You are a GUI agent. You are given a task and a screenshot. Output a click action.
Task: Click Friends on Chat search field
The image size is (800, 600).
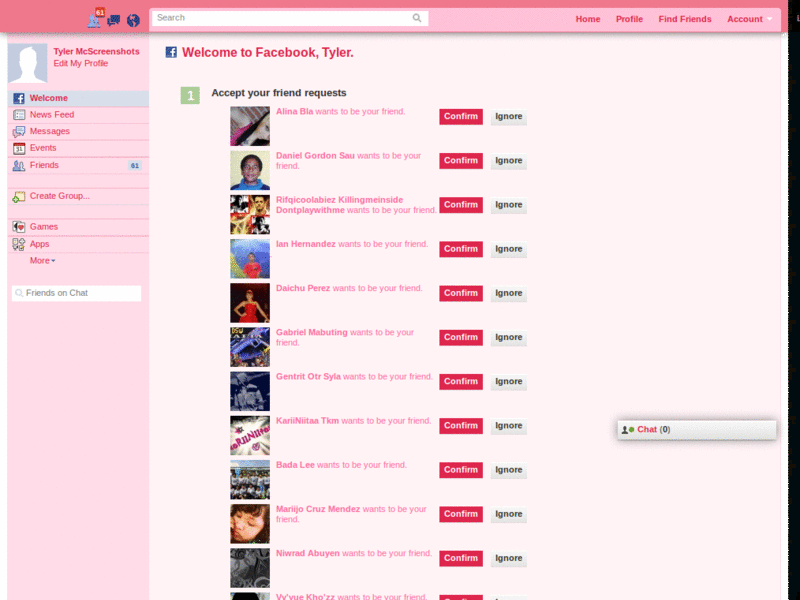77,293
